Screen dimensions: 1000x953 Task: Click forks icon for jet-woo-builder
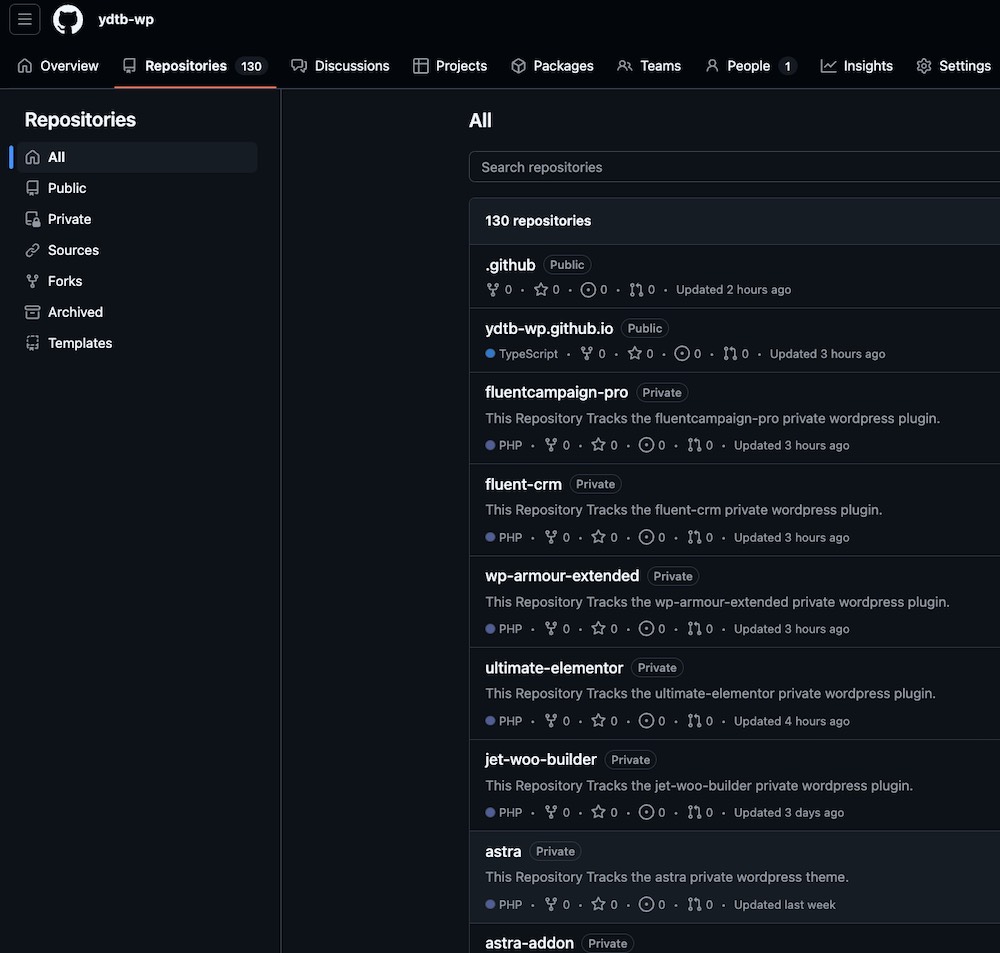[x=551, y=813]
